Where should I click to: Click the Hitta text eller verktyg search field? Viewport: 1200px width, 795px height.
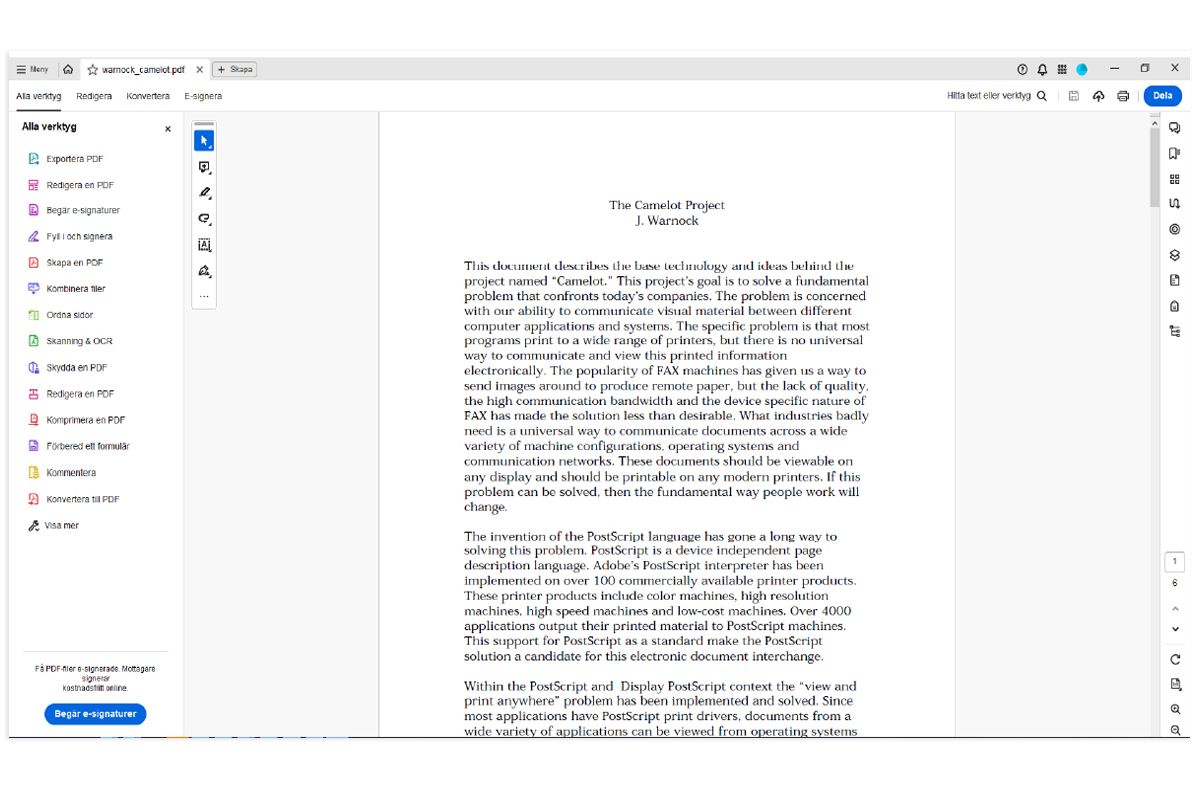pos(997,96)
